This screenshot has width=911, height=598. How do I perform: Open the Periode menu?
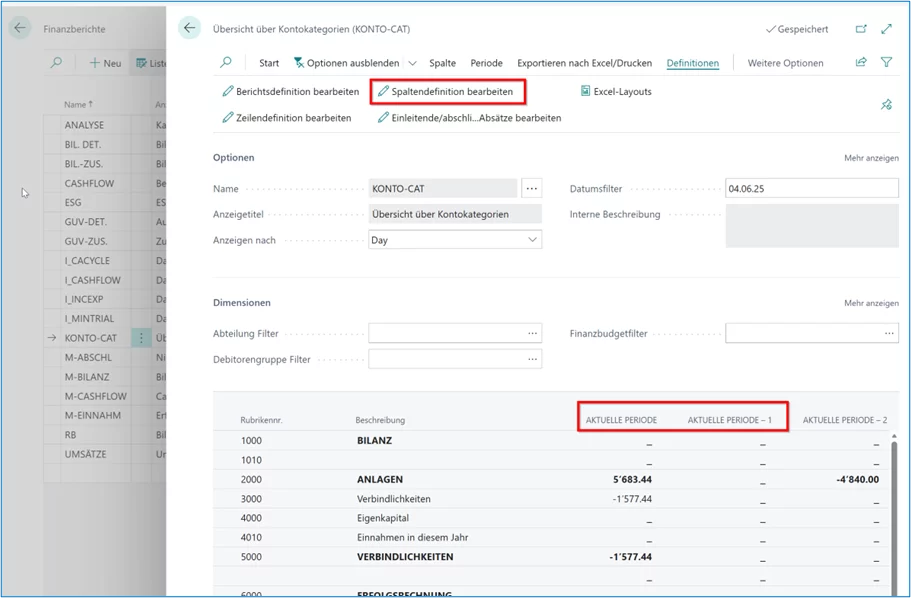pos(486,63)
